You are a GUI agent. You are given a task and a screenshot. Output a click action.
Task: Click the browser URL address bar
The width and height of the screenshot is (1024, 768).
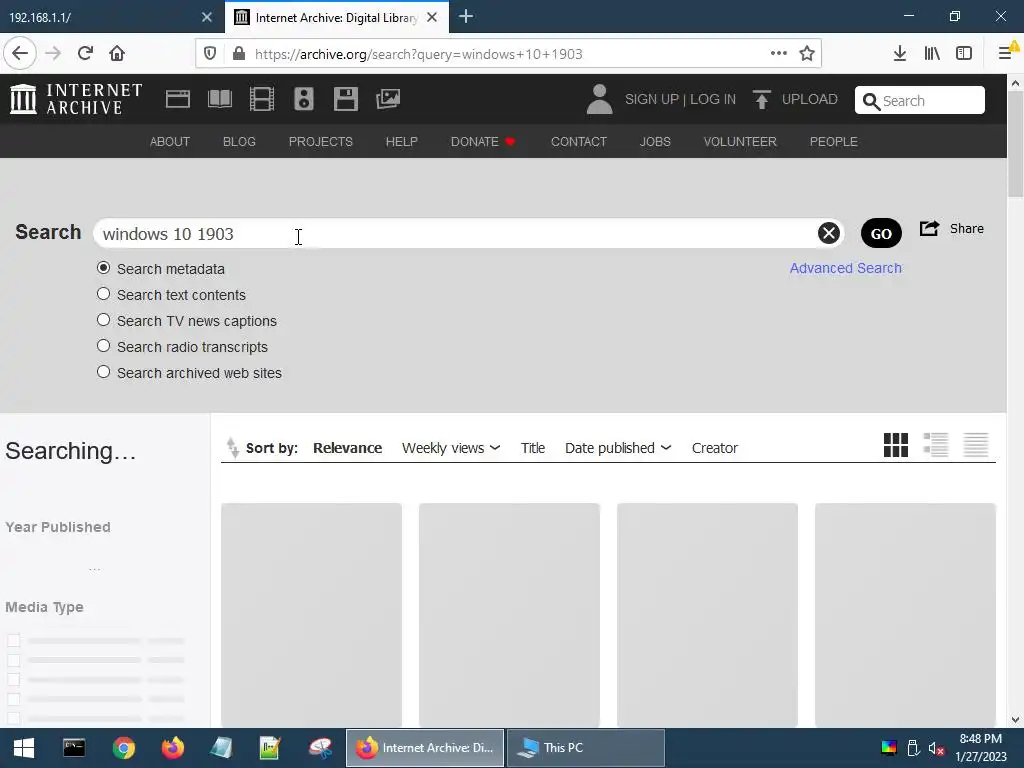click(509, 54)
